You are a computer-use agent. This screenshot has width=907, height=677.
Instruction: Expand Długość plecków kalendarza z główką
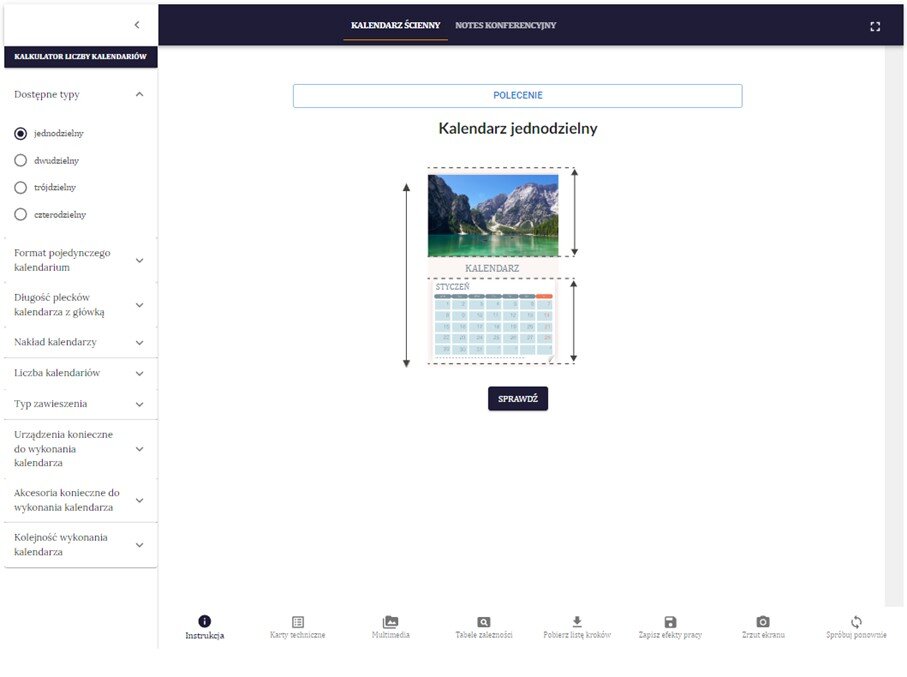point(81,305)
